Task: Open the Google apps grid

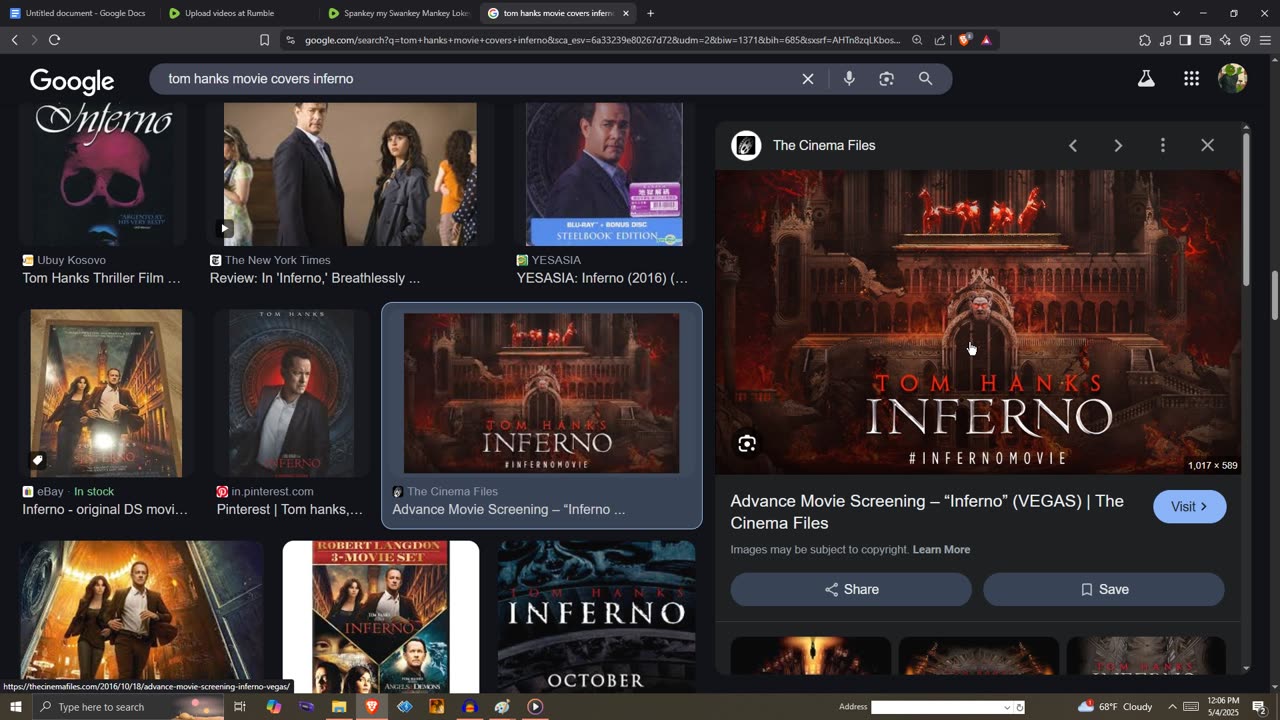Action: point(1191,79)
